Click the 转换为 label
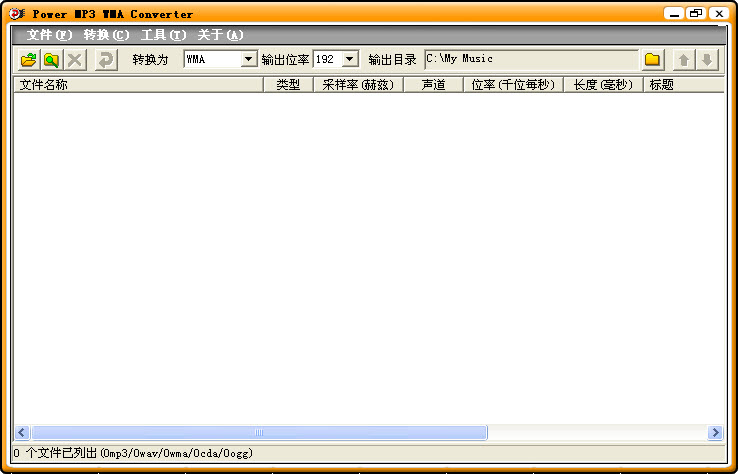 pyautogui.click(x=150, y=60)
